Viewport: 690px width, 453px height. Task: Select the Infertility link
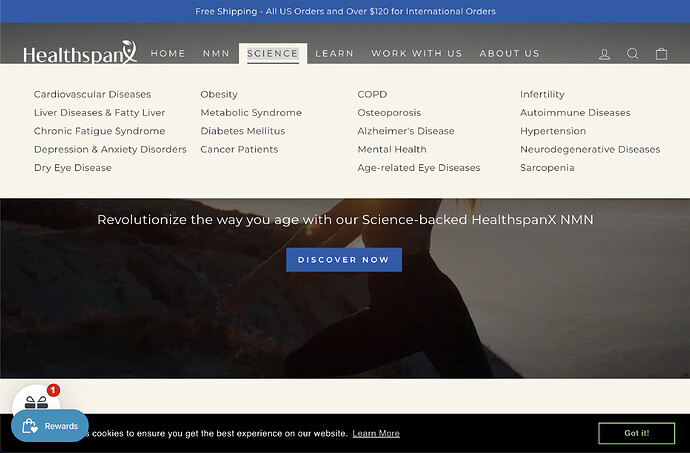[543, 94]
